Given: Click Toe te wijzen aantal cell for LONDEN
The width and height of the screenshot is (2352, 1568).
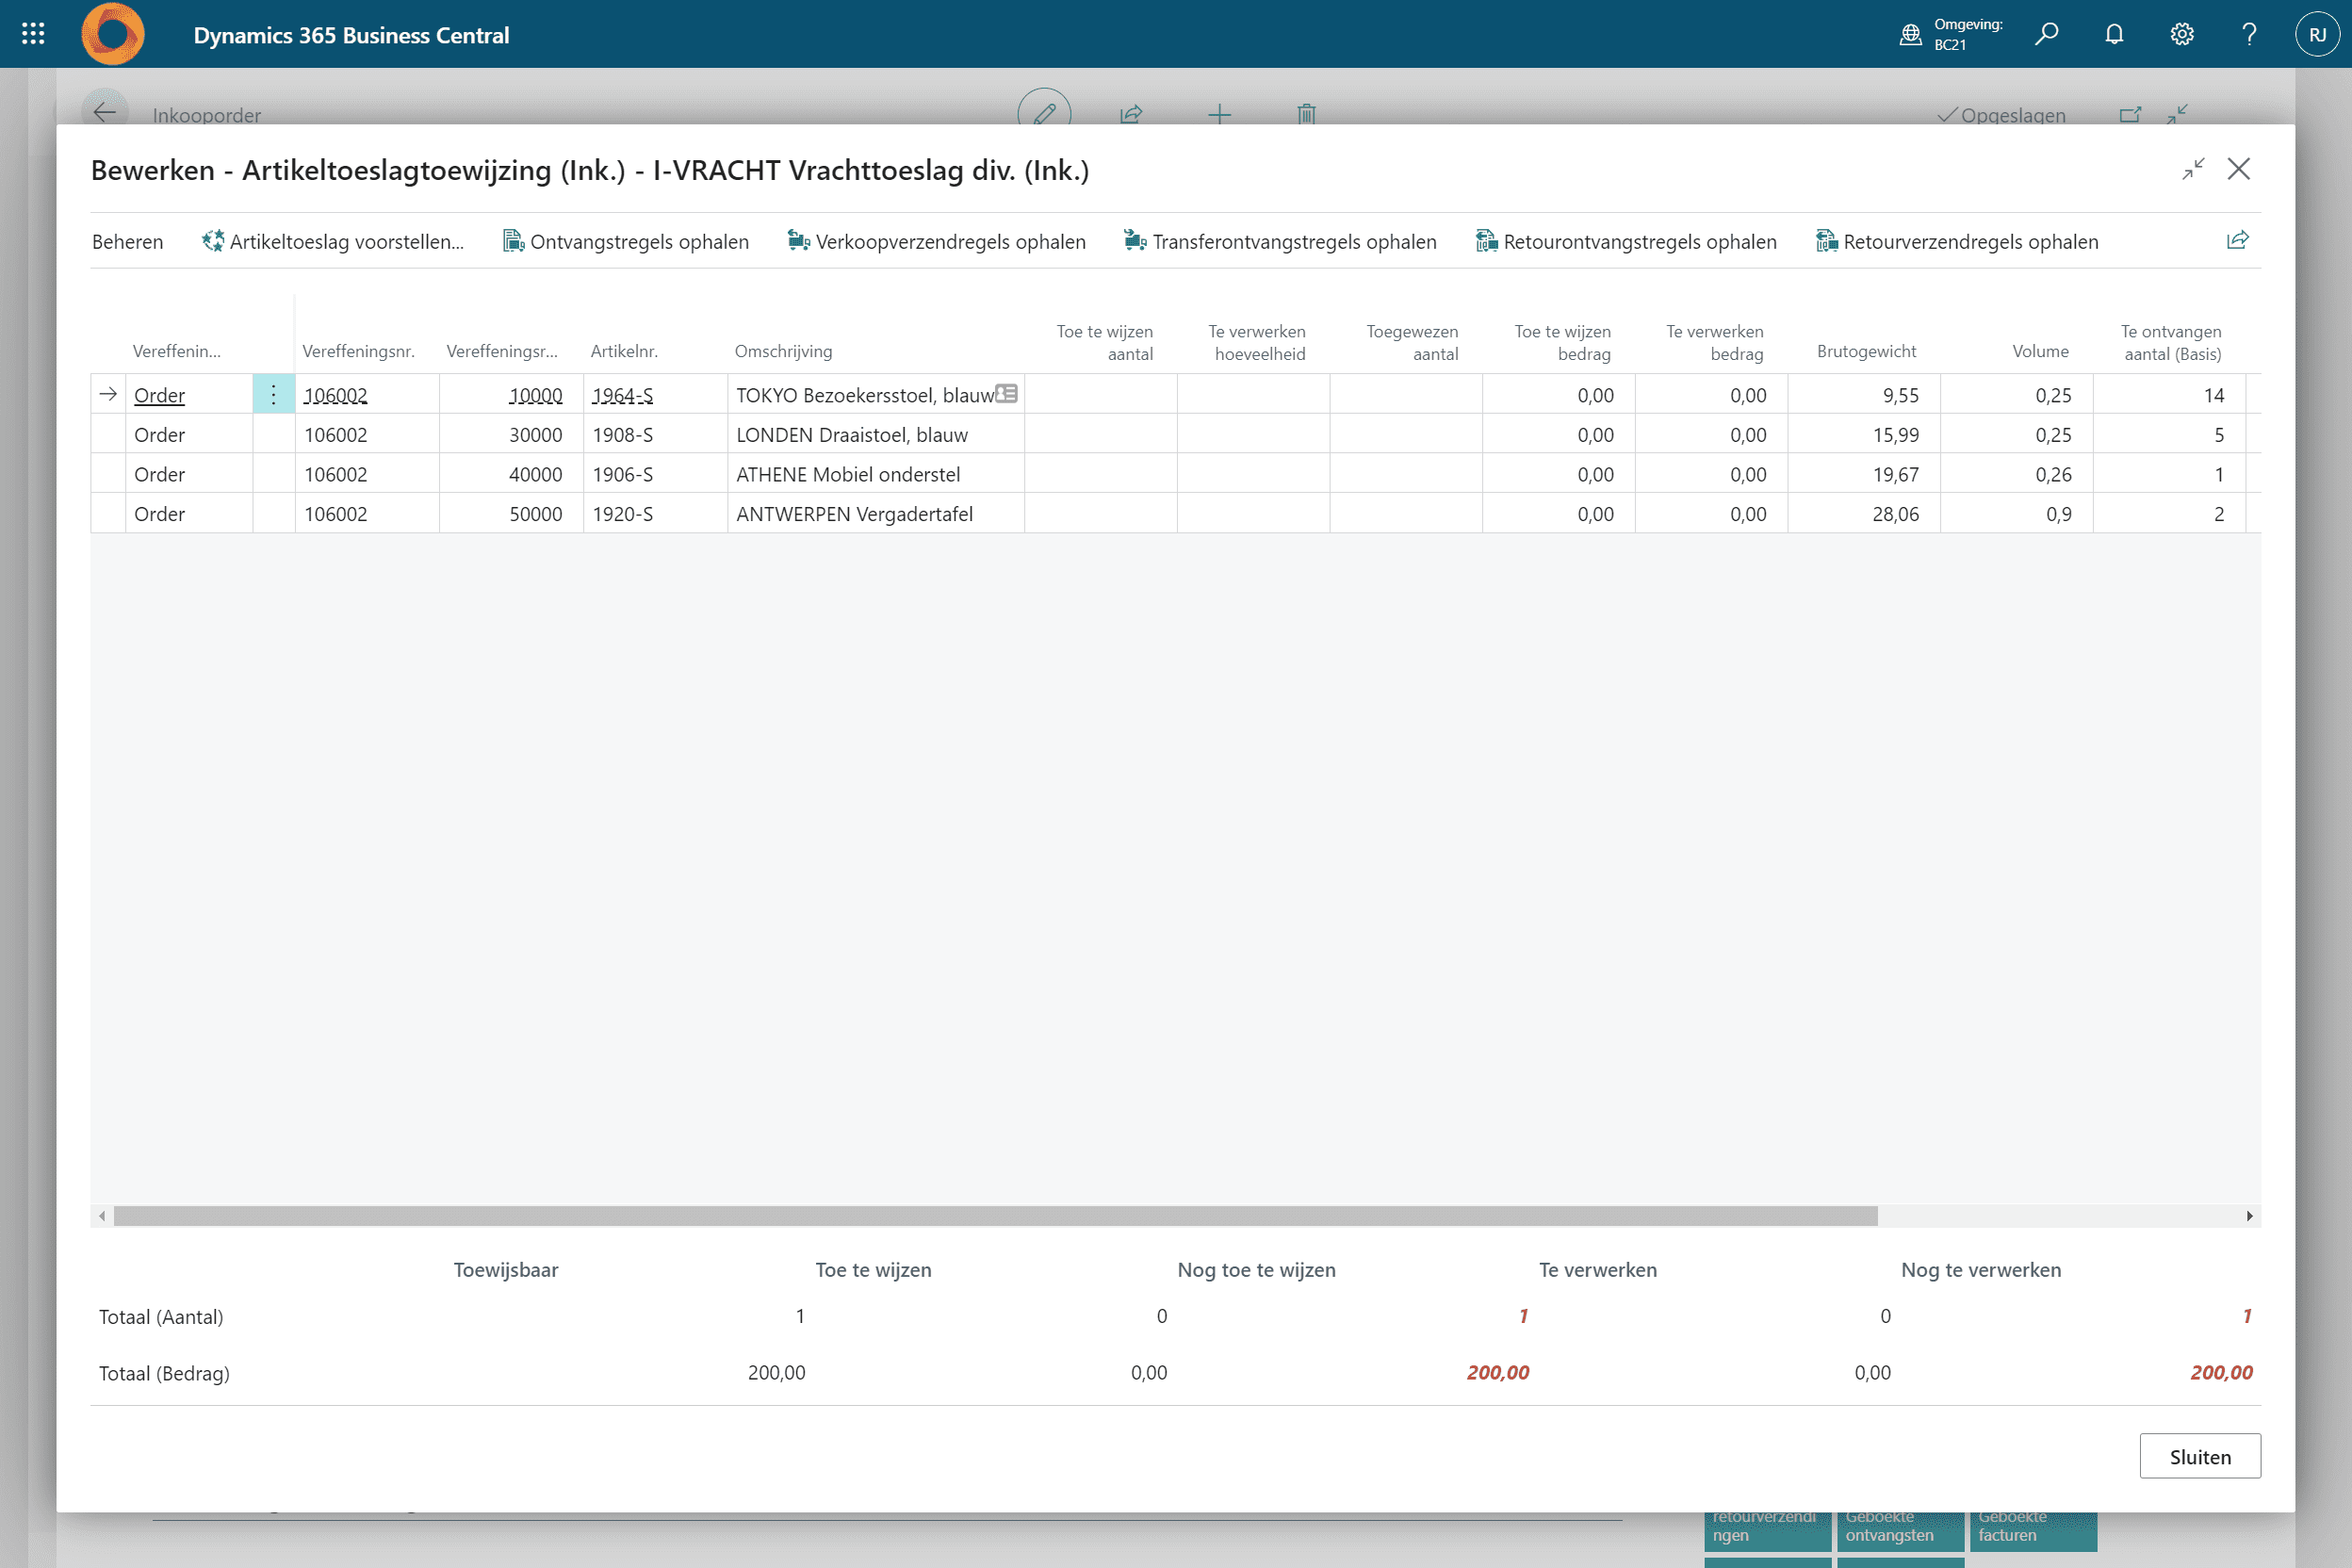Looking at the screenshot, I should pyautogui.click(x=1100, y=435).
